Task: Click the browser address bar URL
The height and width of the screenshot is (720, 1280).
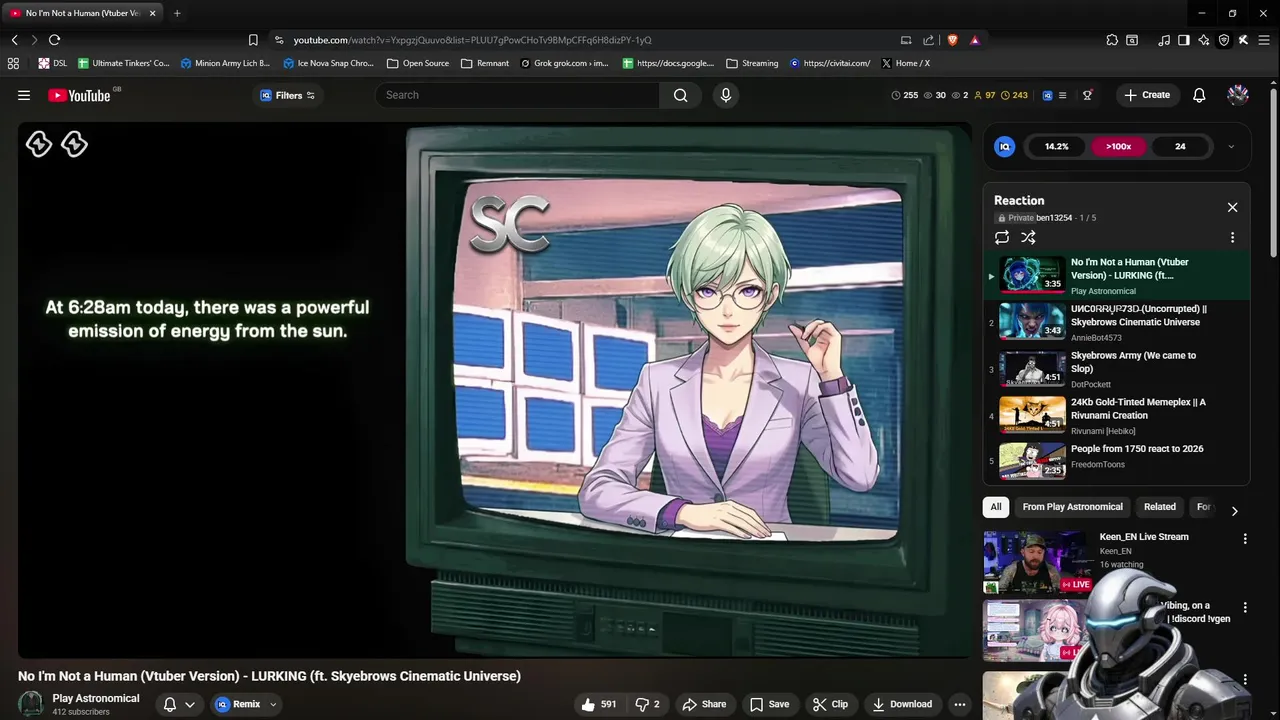Action: (472, 40)
